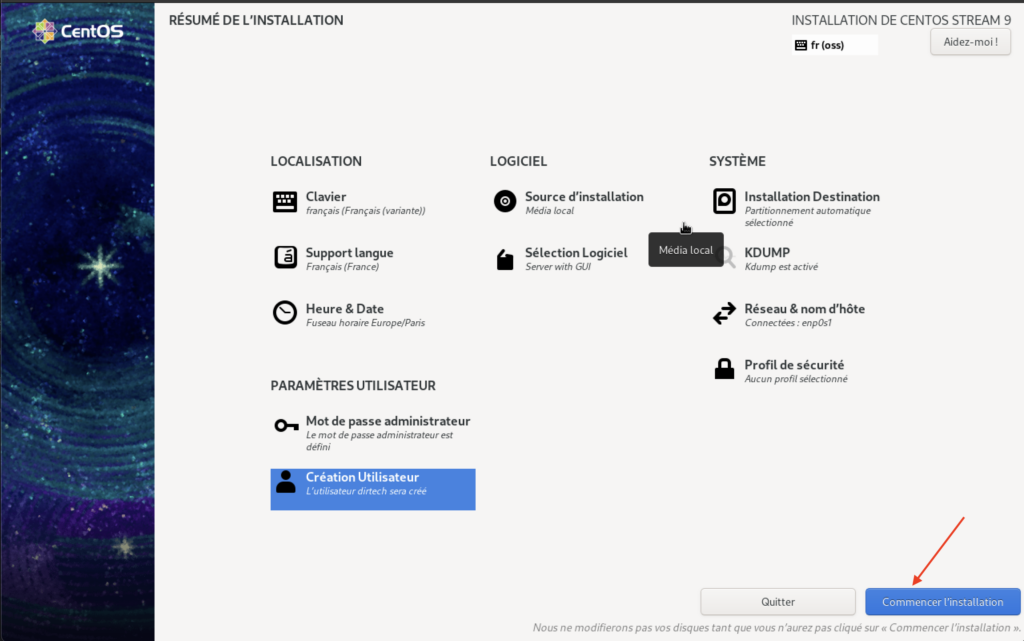
Task: Click the SYSTÈME section heading
Action: [737, 161]
